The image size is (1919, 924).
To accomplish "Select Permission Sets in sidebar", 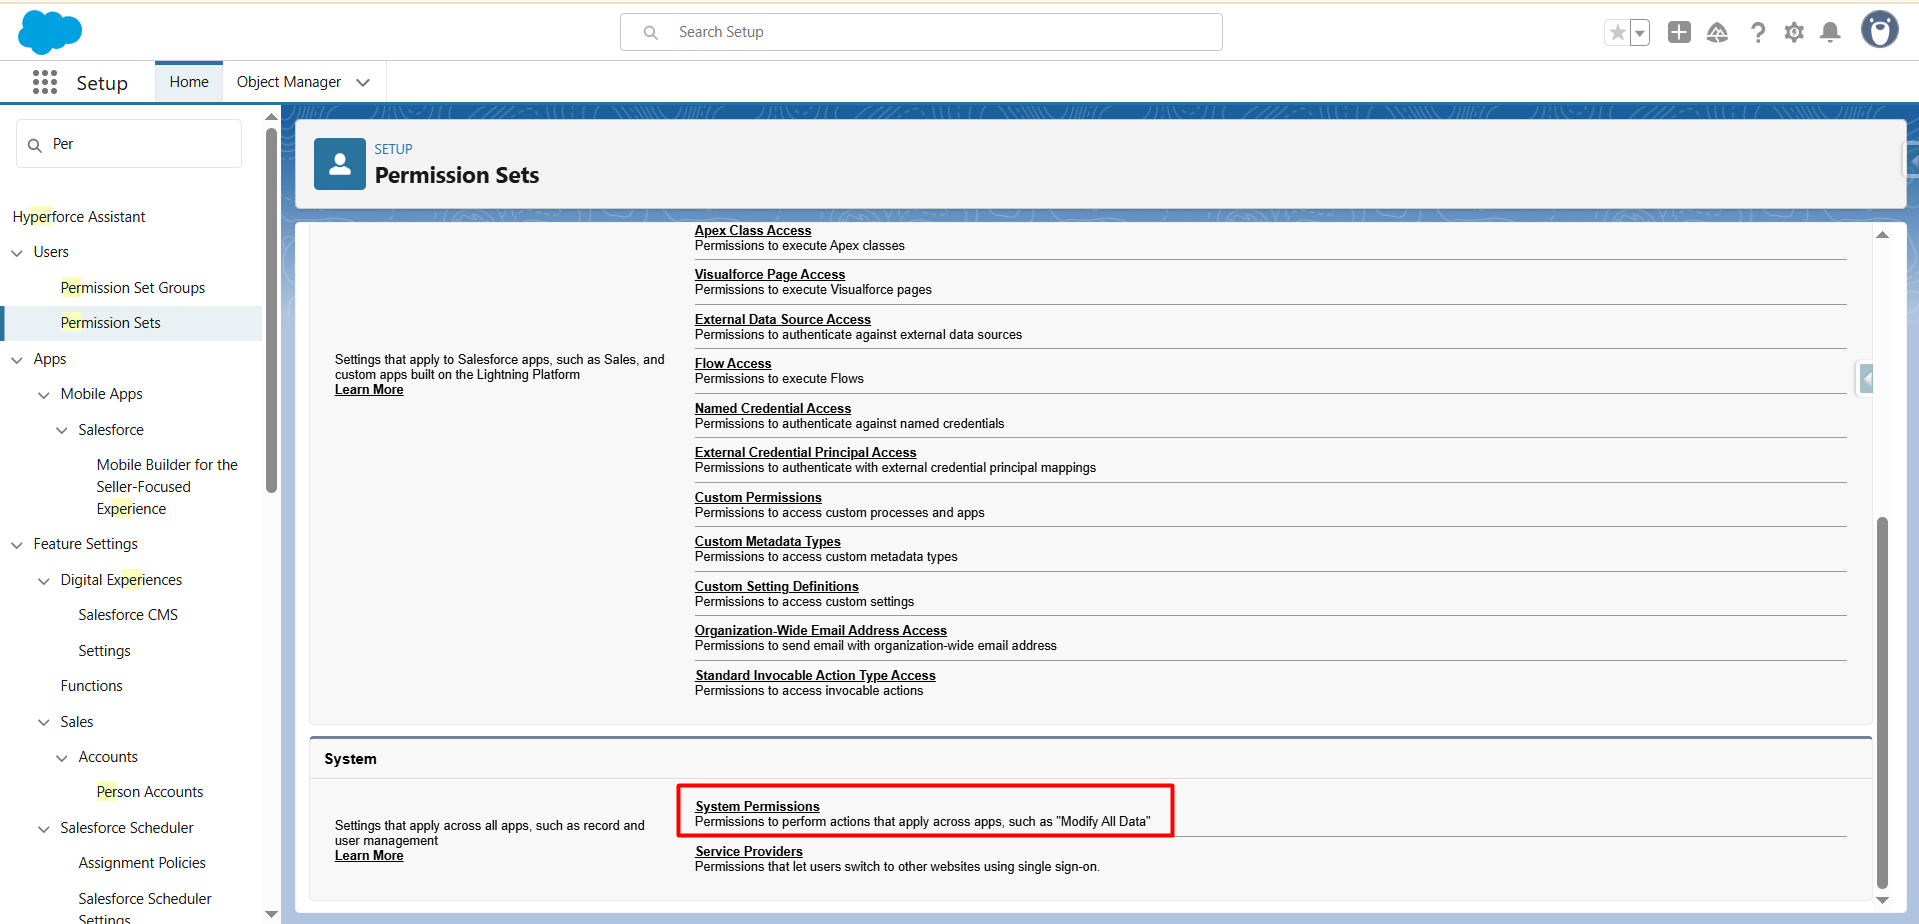I will pos(111,323).
